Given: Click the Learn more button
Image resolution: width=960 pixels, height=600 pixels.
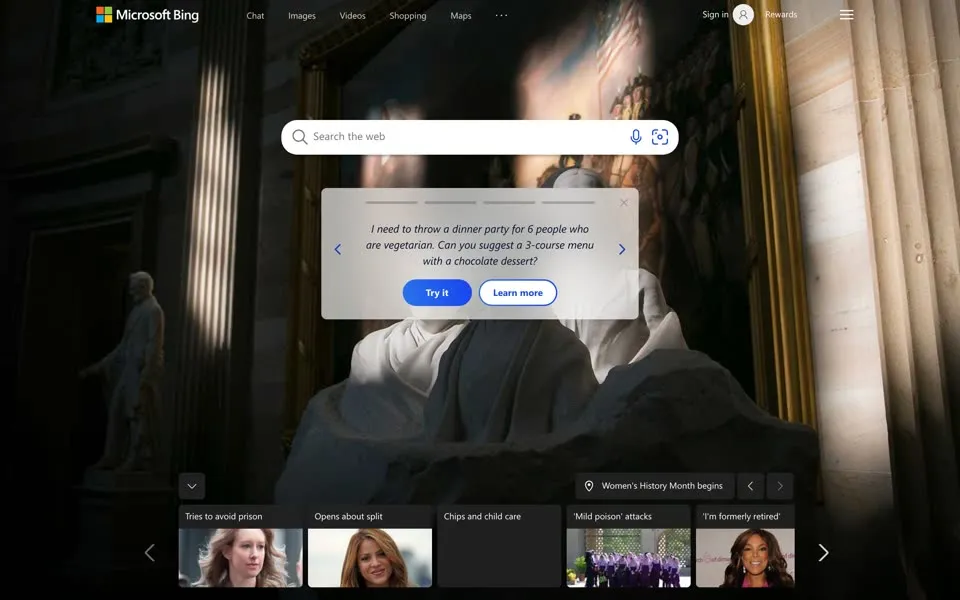Looking at the screenshot, I should [518, 293].
